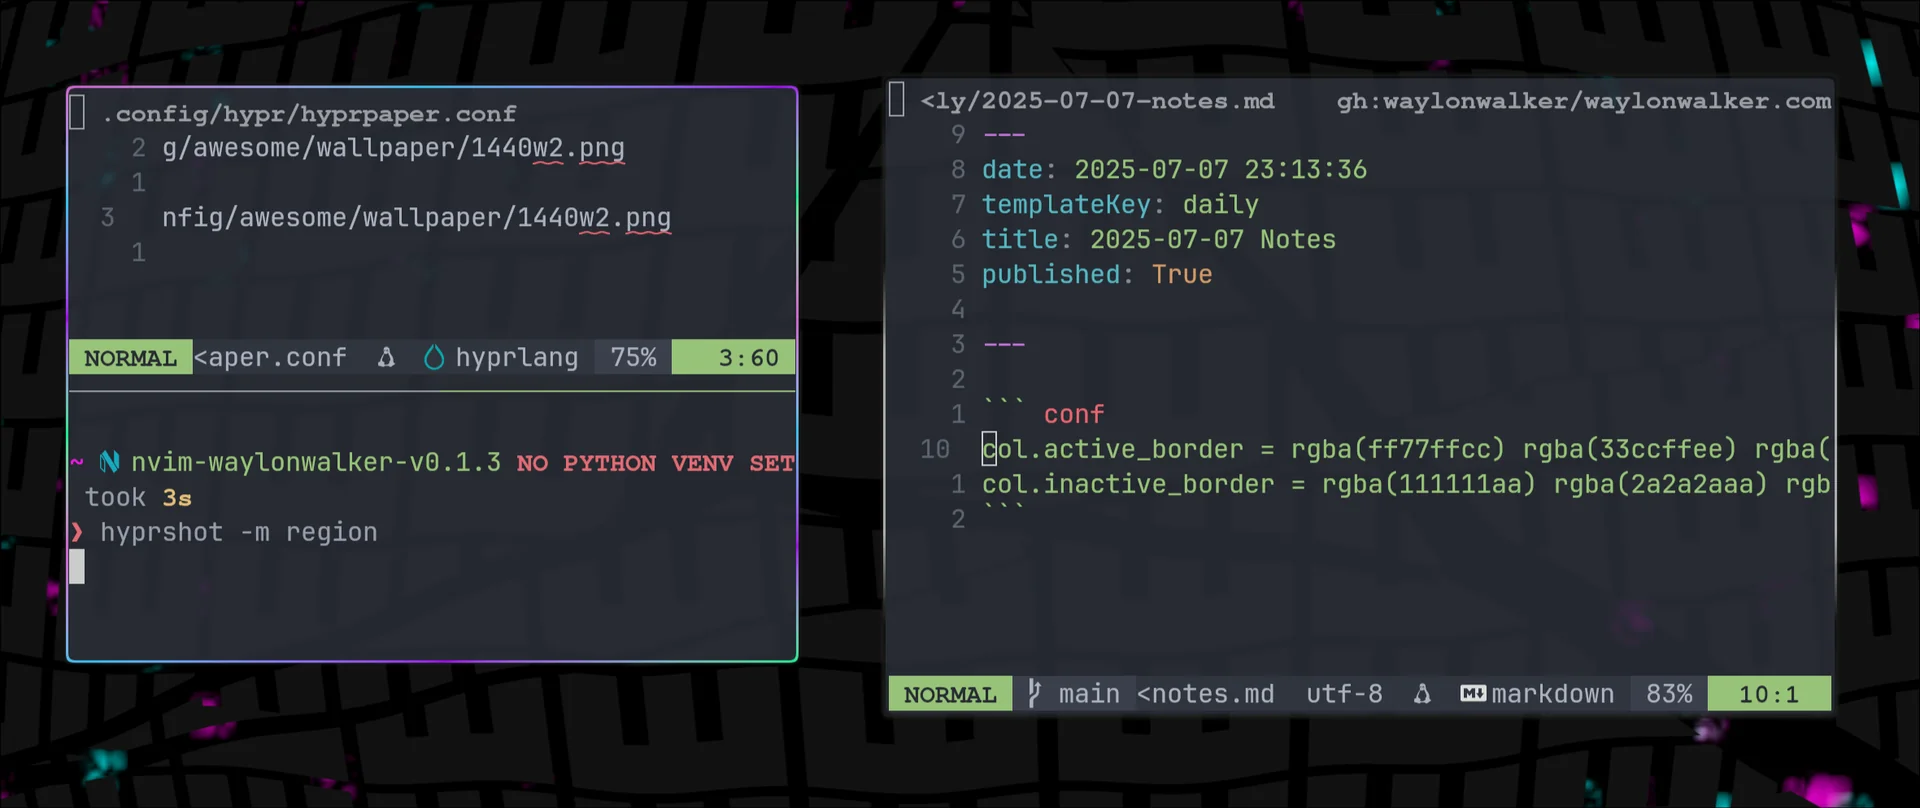Click the hyprlang droplet filetype icon
Image resolution: width=1920 pixels, height=808 pixels.
pyautogui.click(x=434, y=358)
